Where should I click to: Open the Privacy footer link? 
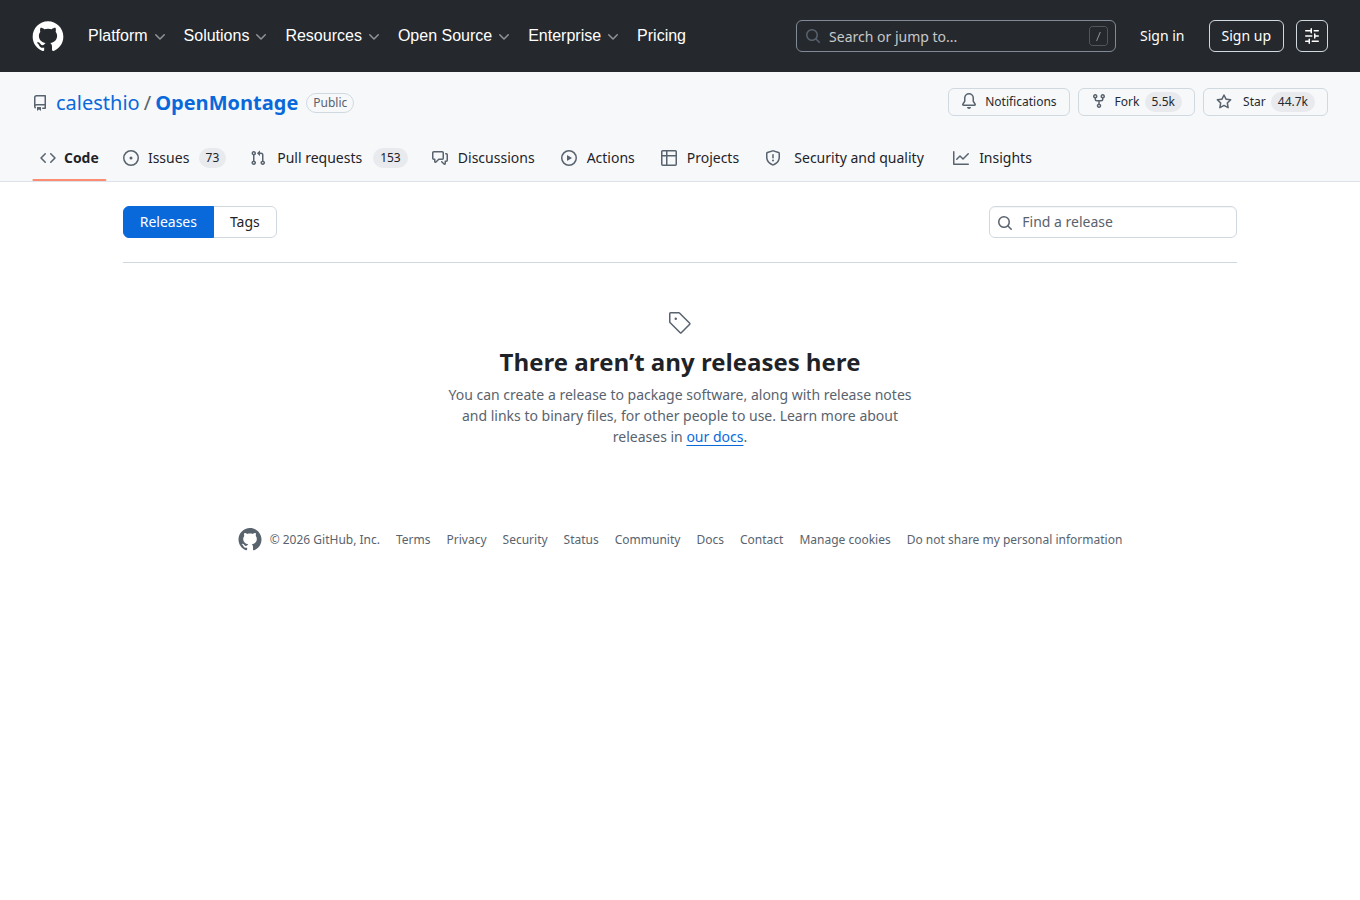coord(467,540)
